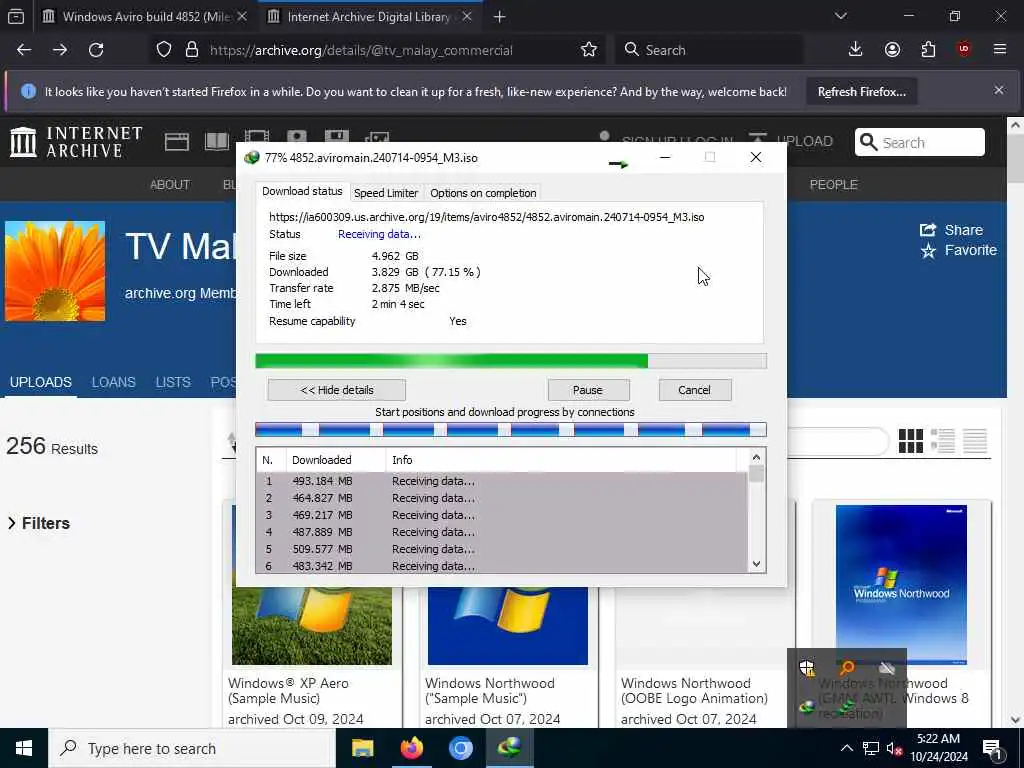
Task: Select the Download status tab
Action: 302,191
